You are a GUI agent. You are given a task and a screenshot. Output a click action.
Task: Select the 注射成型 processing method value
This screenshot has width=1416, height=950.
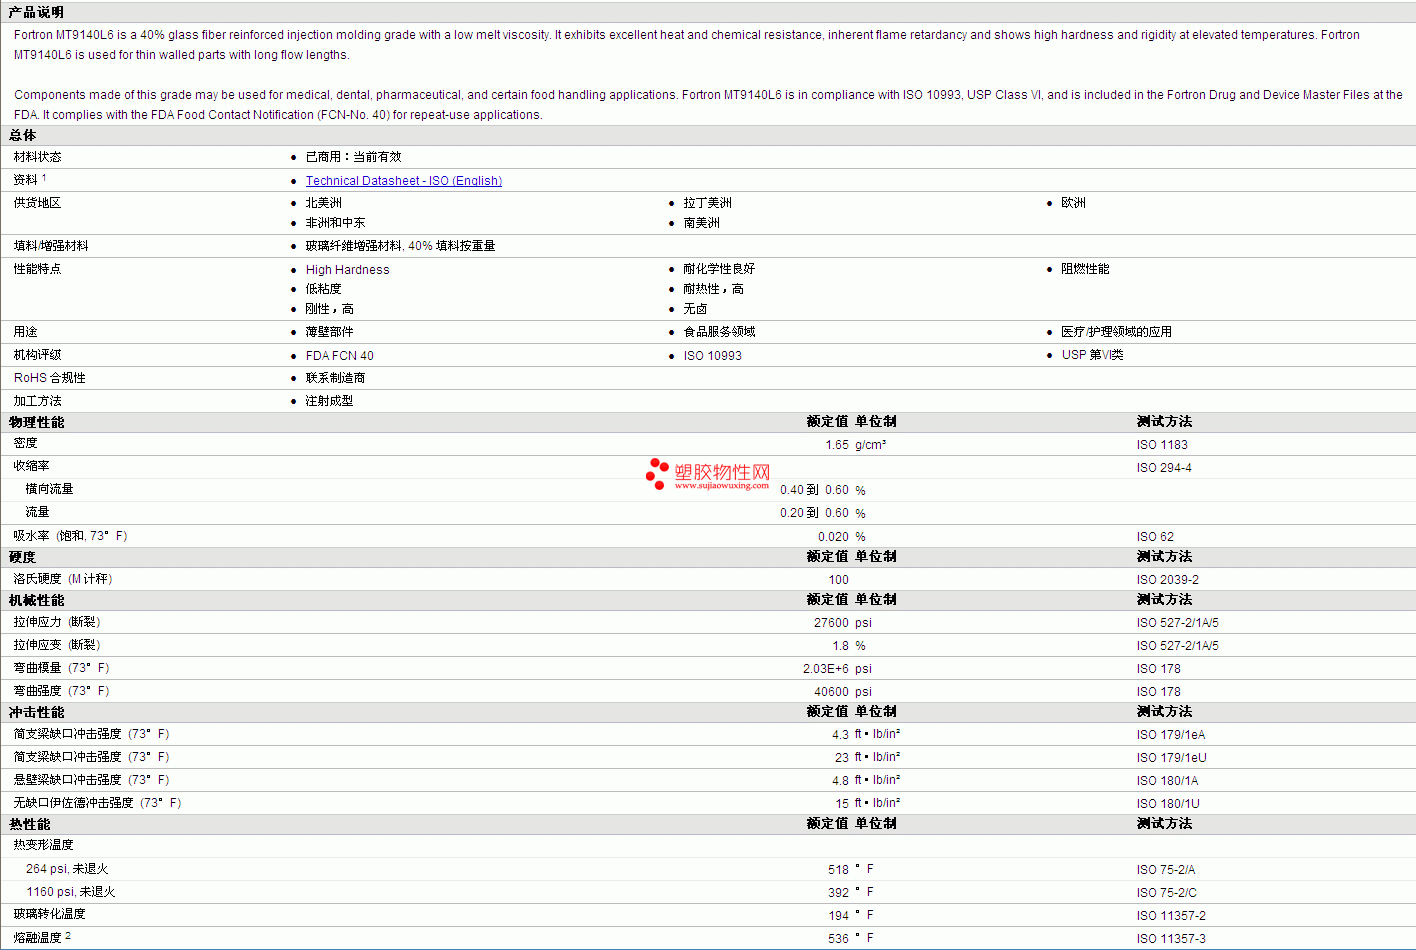329,401
